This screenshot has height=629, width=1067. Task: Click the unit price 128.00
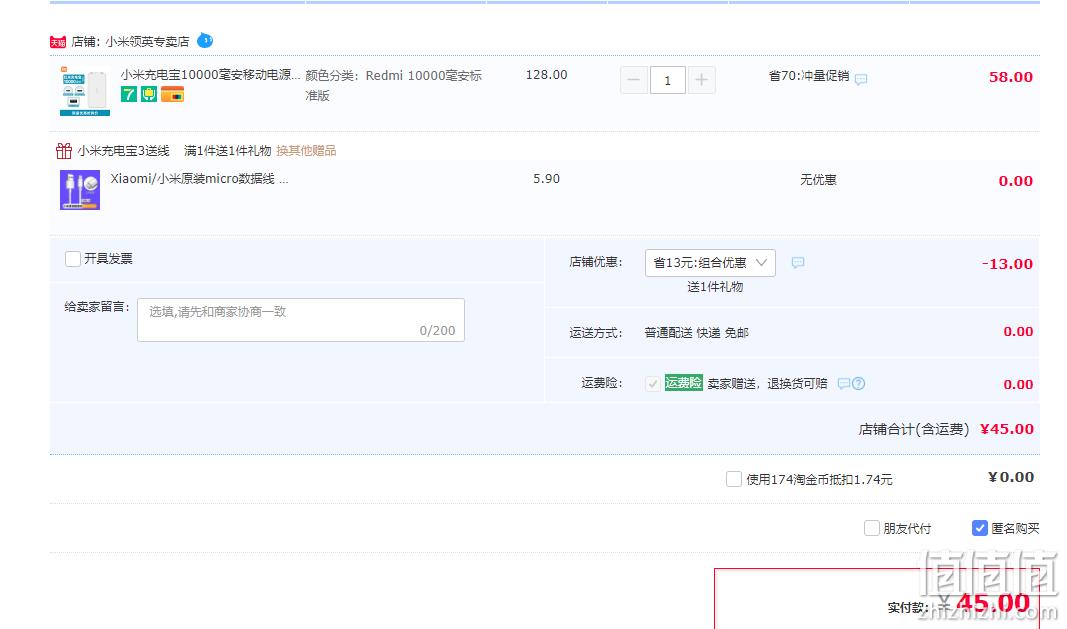point(546,75)
